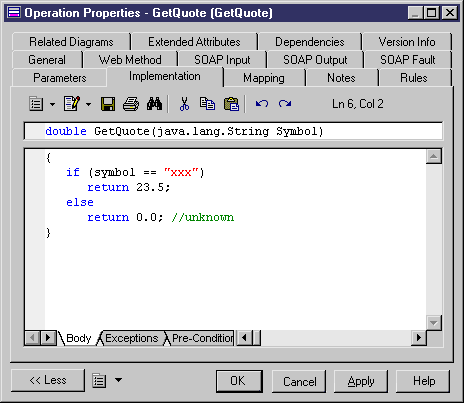
Task: Click inside the code body editor area
Action: pos(235,239)
